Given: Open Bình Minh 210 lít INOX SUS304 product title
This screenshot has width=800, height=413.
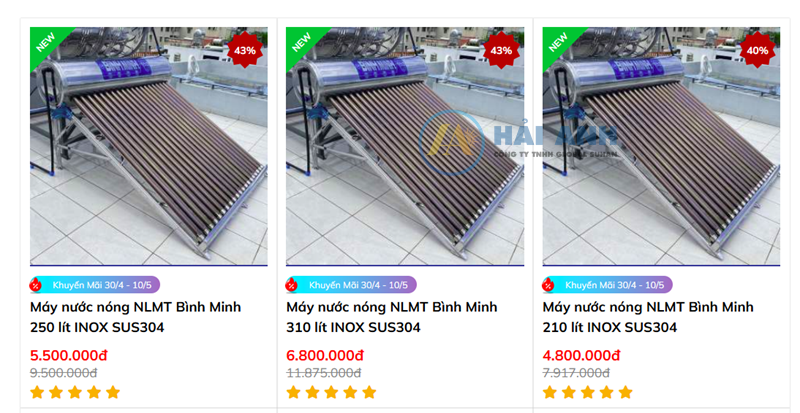Looking at the screenshot, I should (x=648, y=317).
